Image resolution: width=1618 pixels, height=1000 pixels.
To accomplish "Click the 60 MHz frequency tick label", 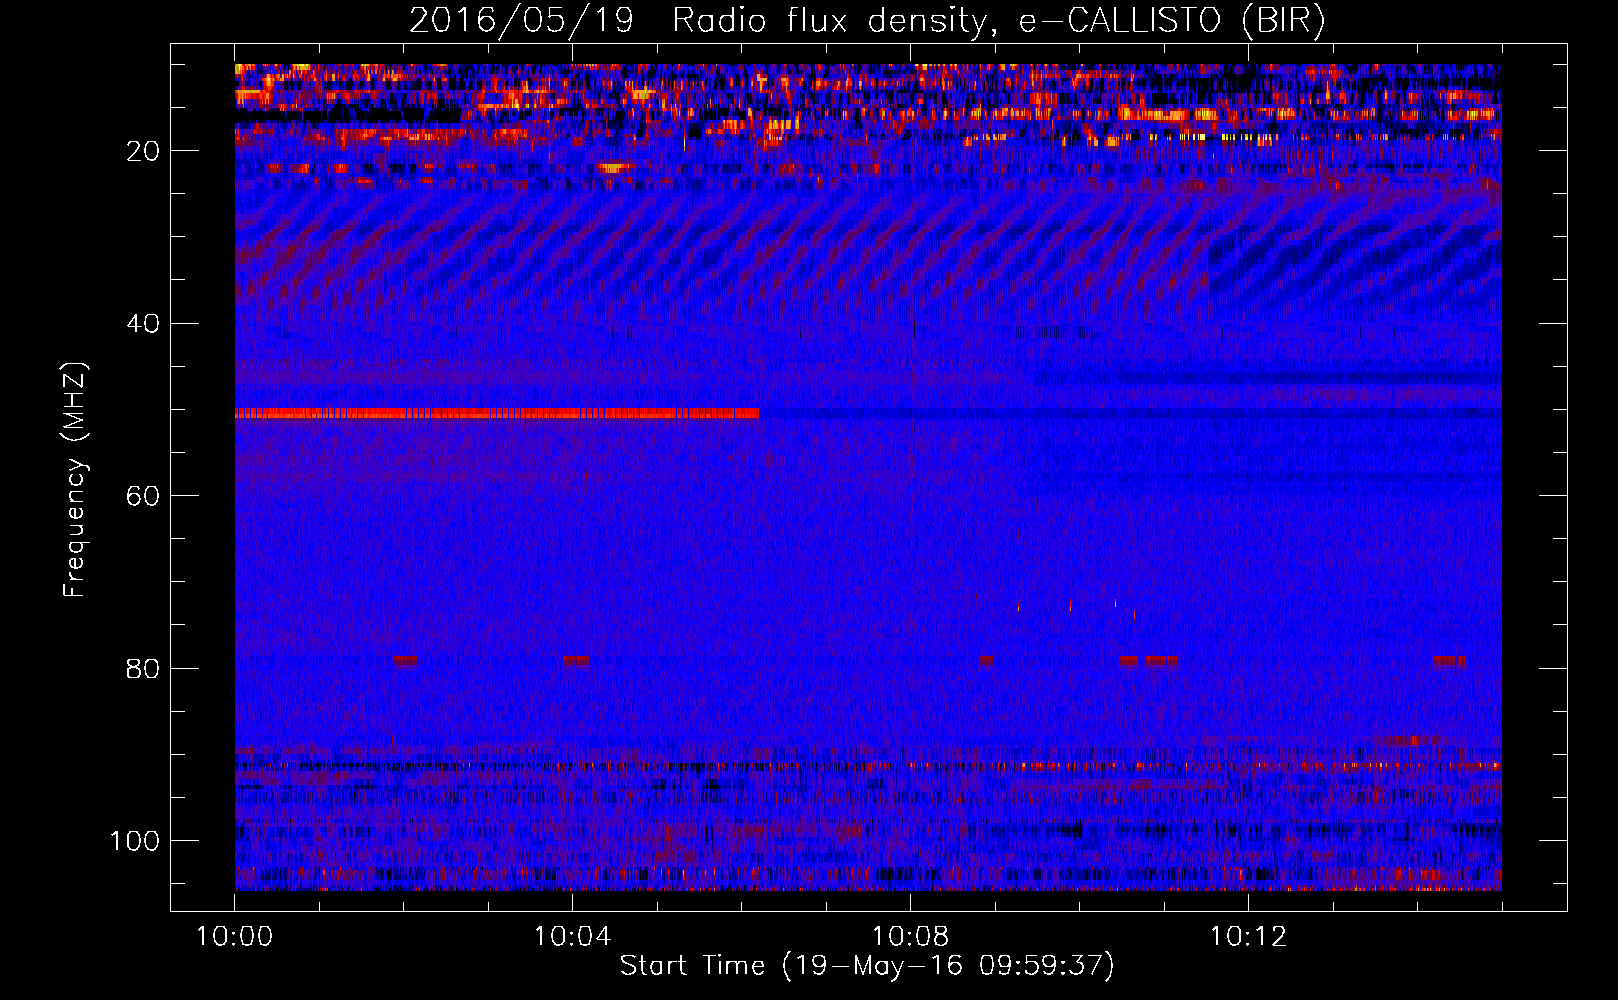I will 144,496.
